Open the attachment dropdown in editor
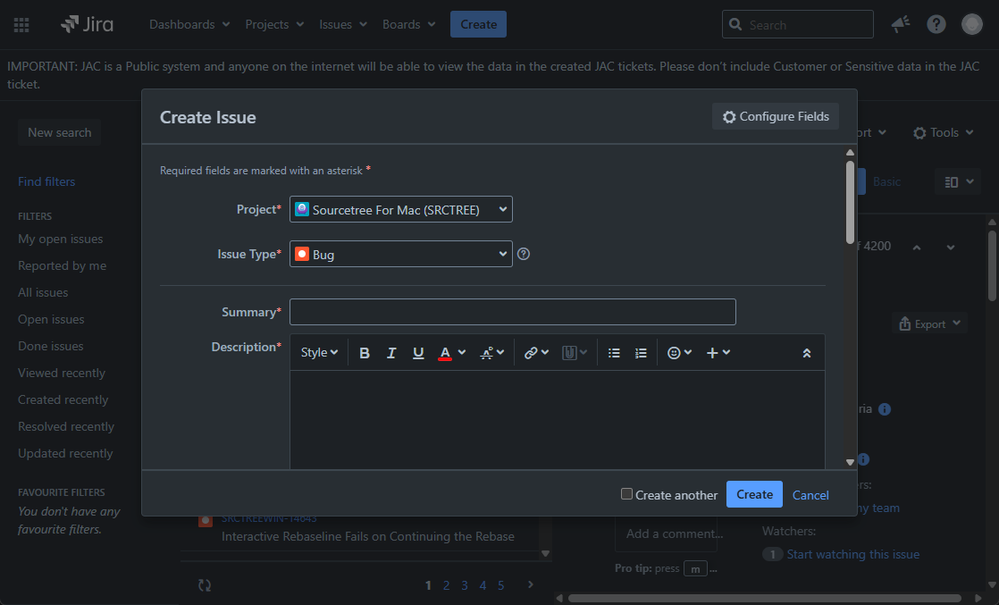The width and height of the screenshot is (999, 605). (574, 353)
